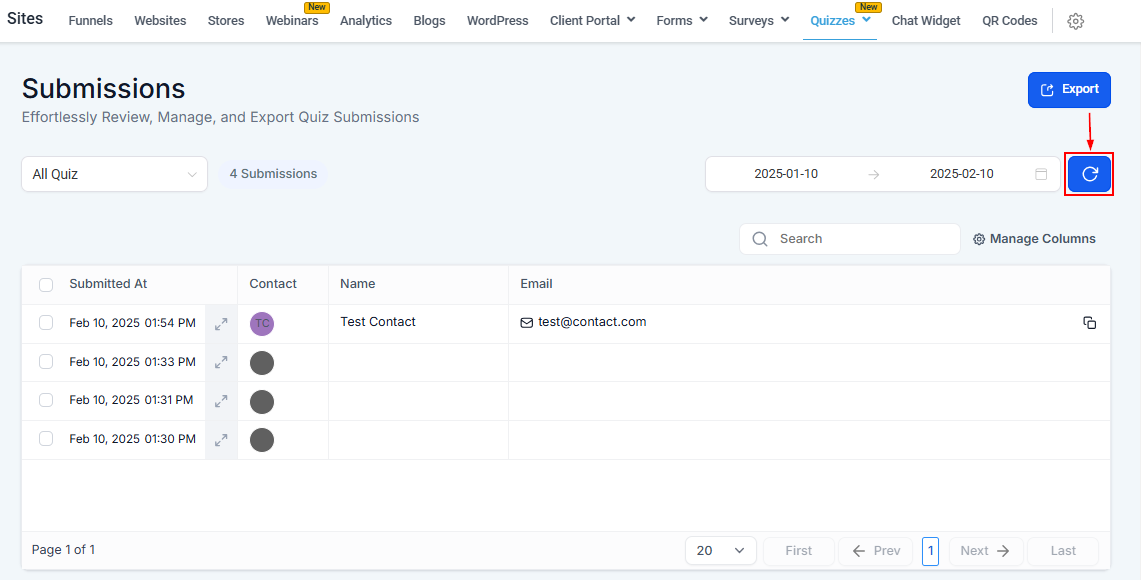
Task: Click the TC contact avatar
Action: coord(262,324)
